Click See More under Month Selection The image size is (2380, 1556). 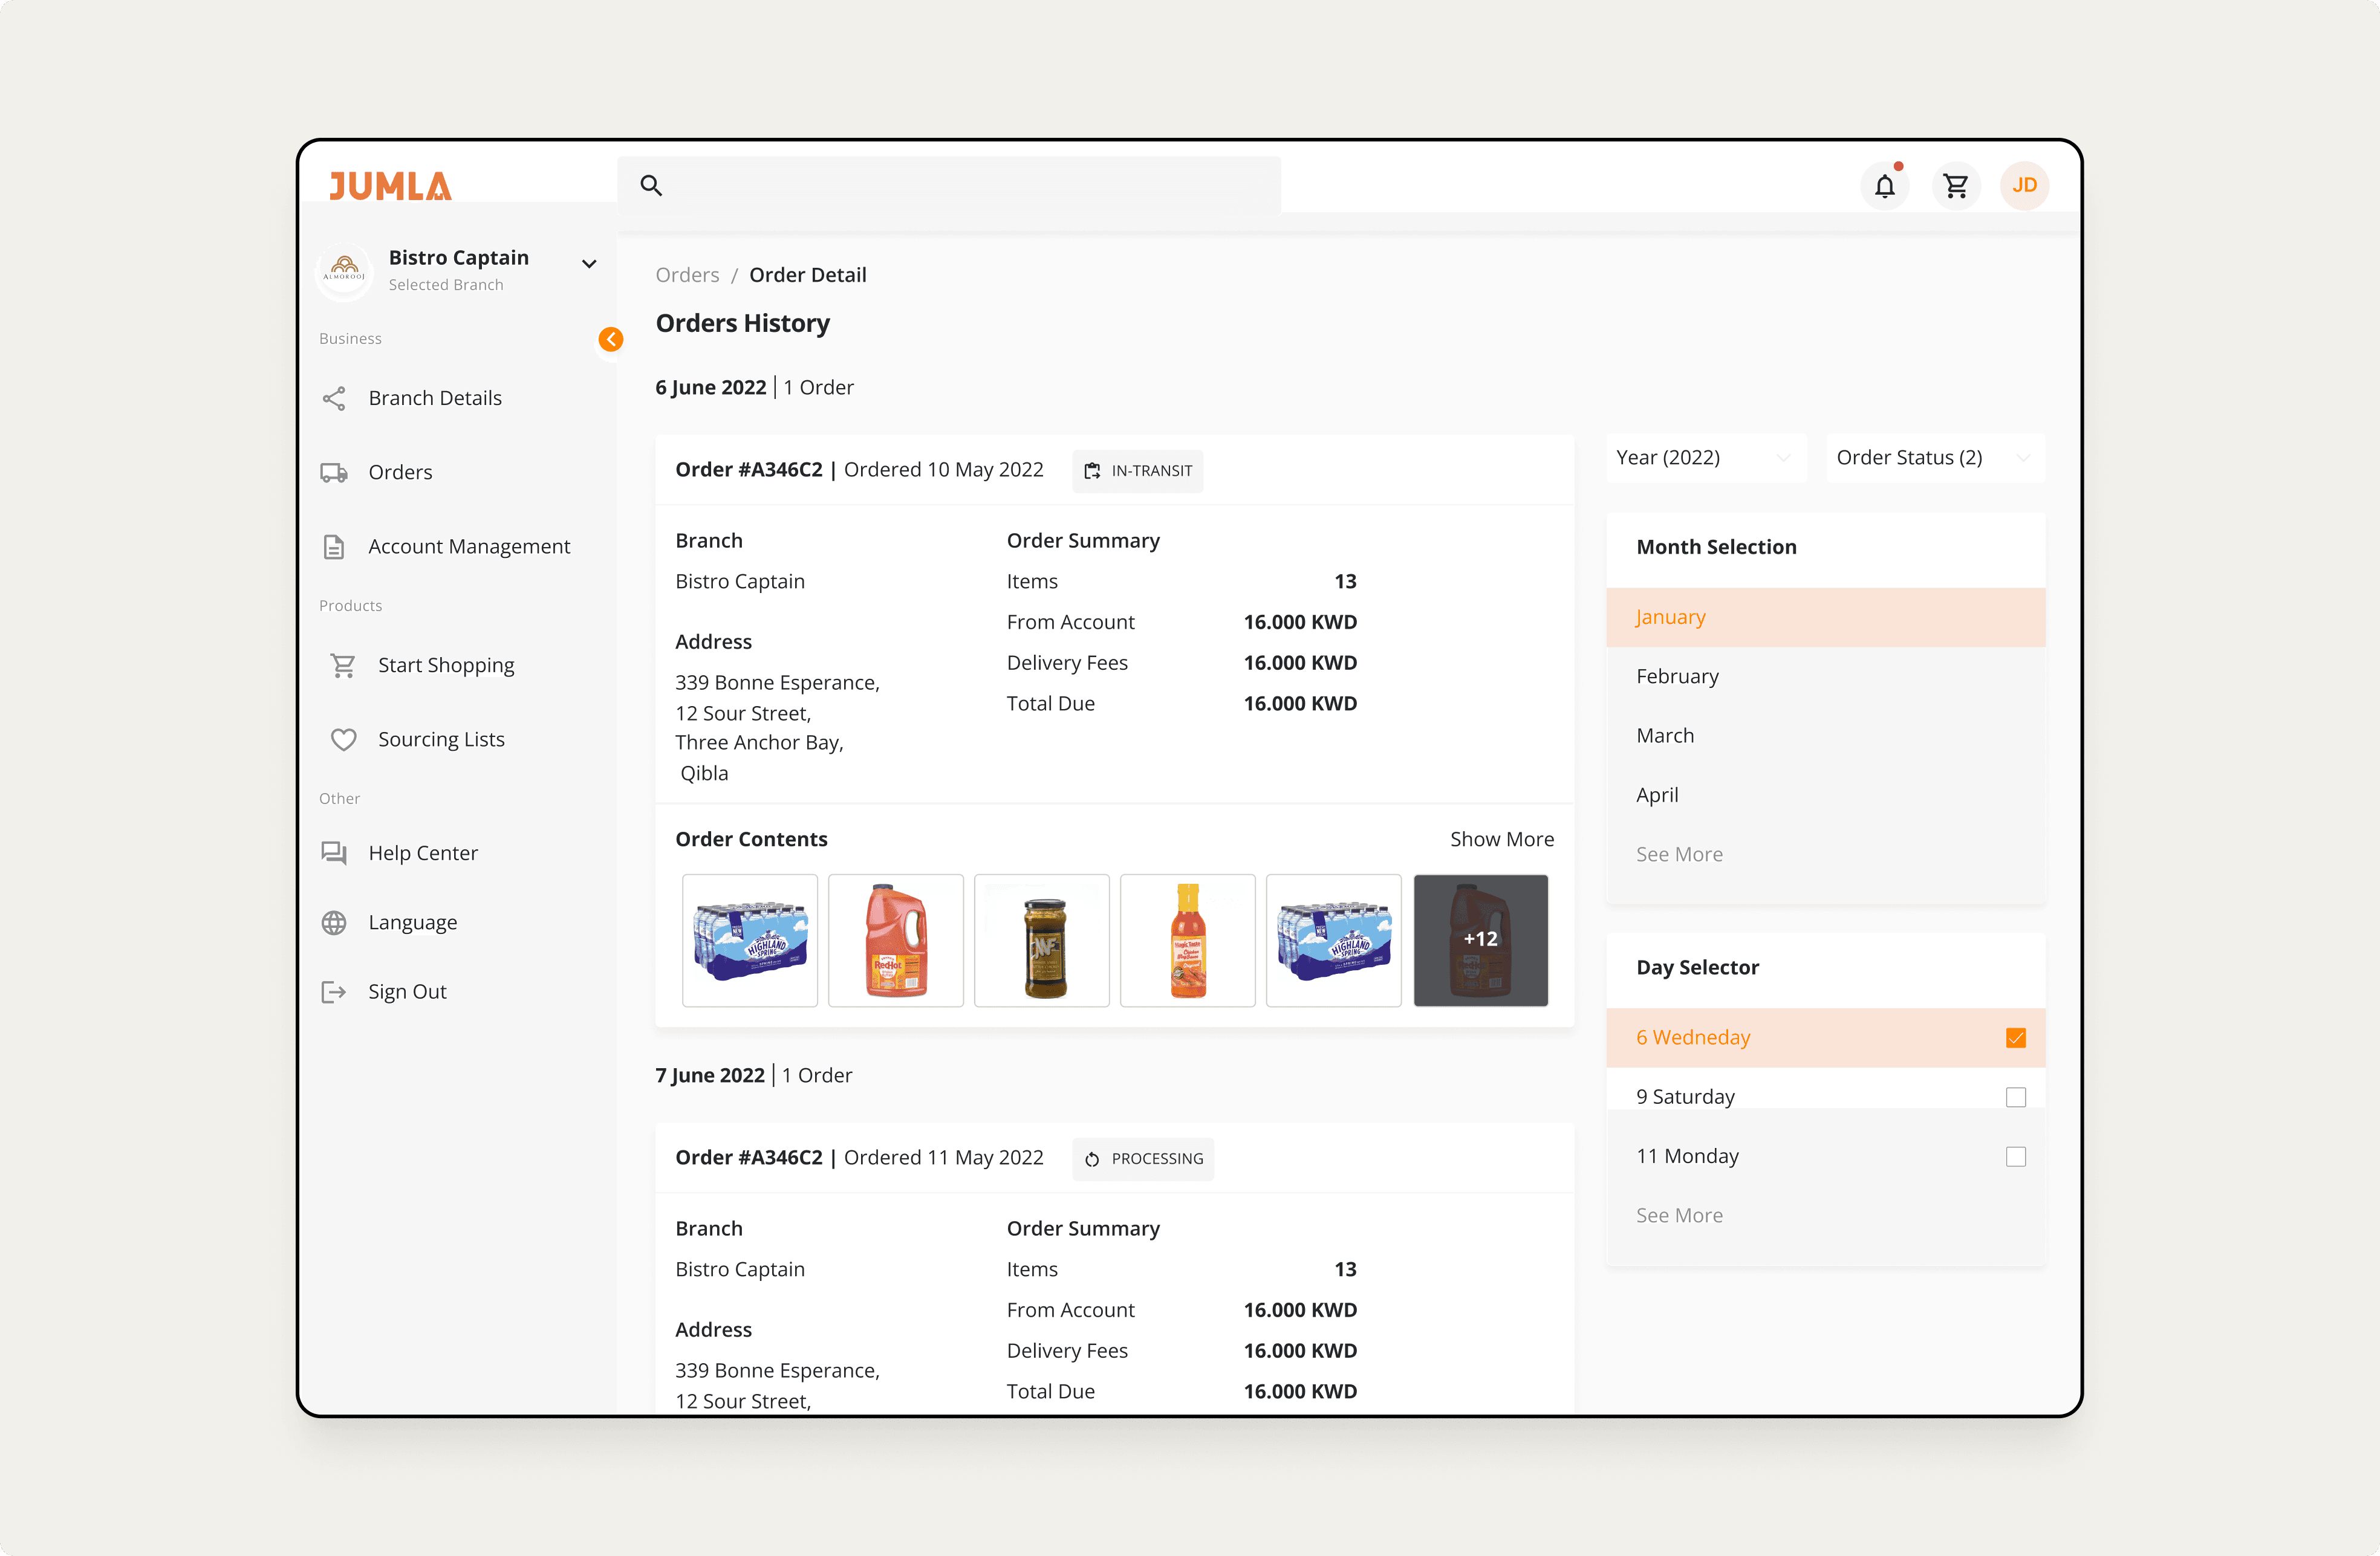pyautogui.click(x=1679, y=855)
